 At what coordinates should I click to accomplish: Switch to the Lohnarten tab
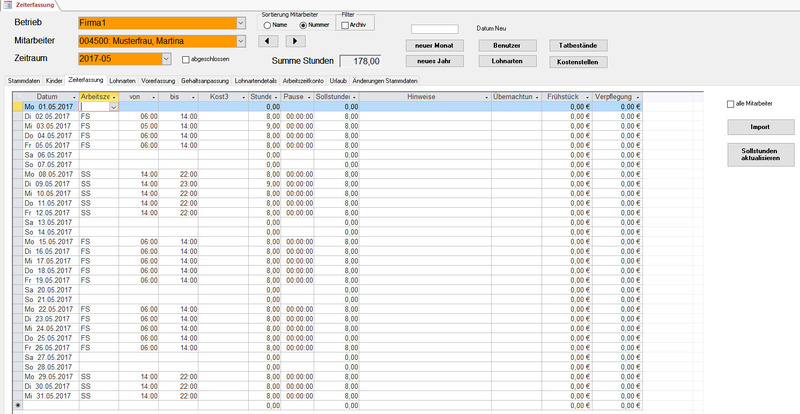[122, 81]
